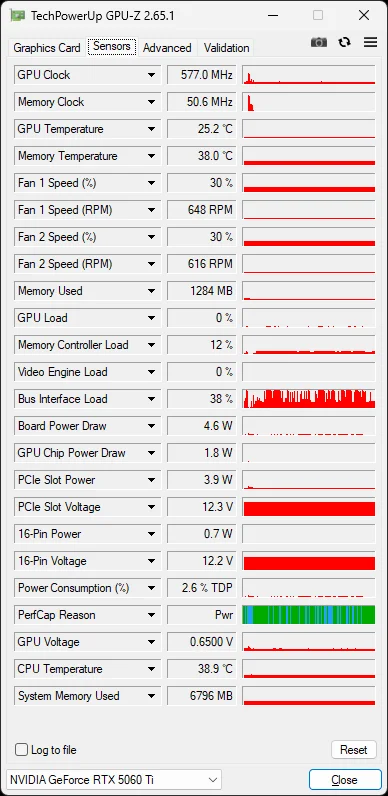Click the GPU-Z title bar app icon

click(18, 15)
